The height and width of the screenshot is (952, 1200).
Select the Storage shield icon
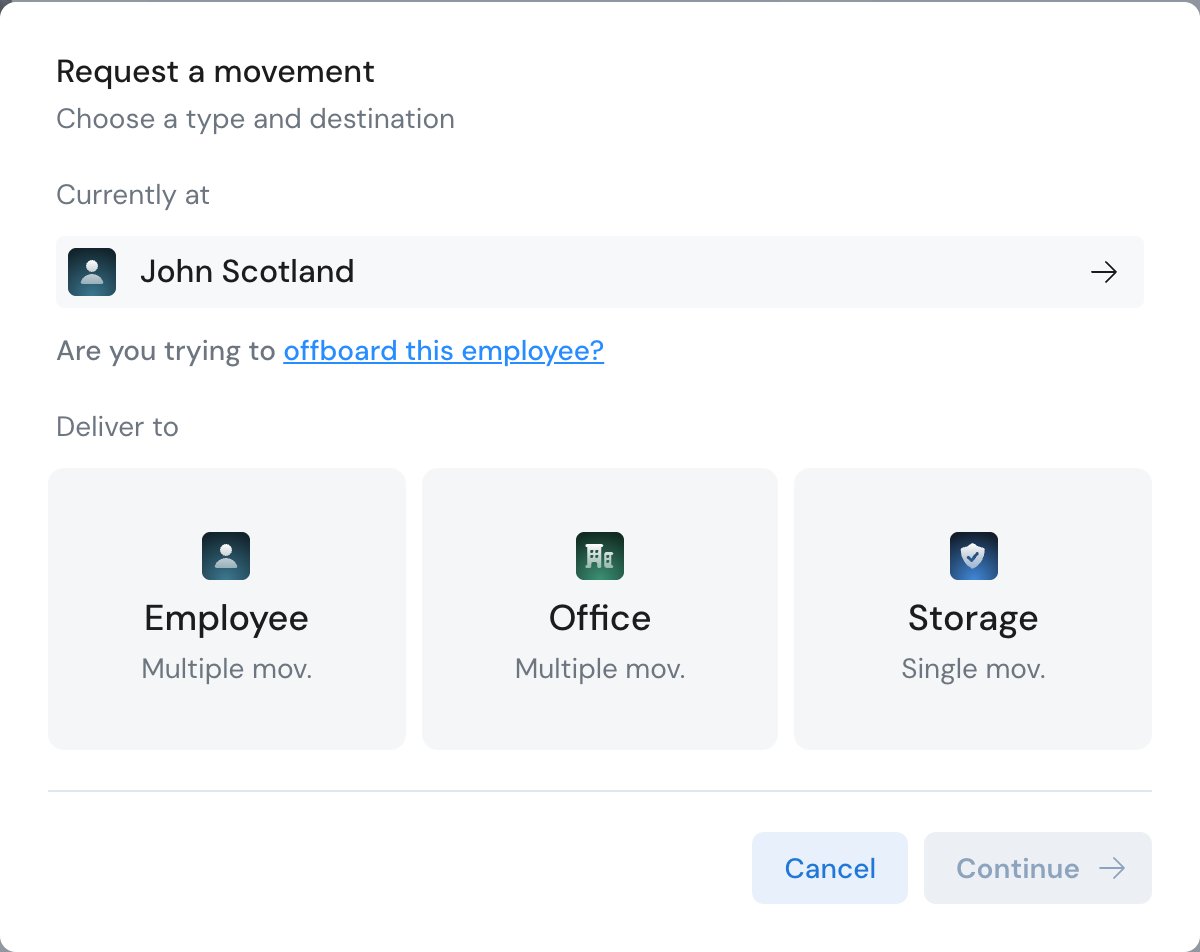(x=974, y=556)
